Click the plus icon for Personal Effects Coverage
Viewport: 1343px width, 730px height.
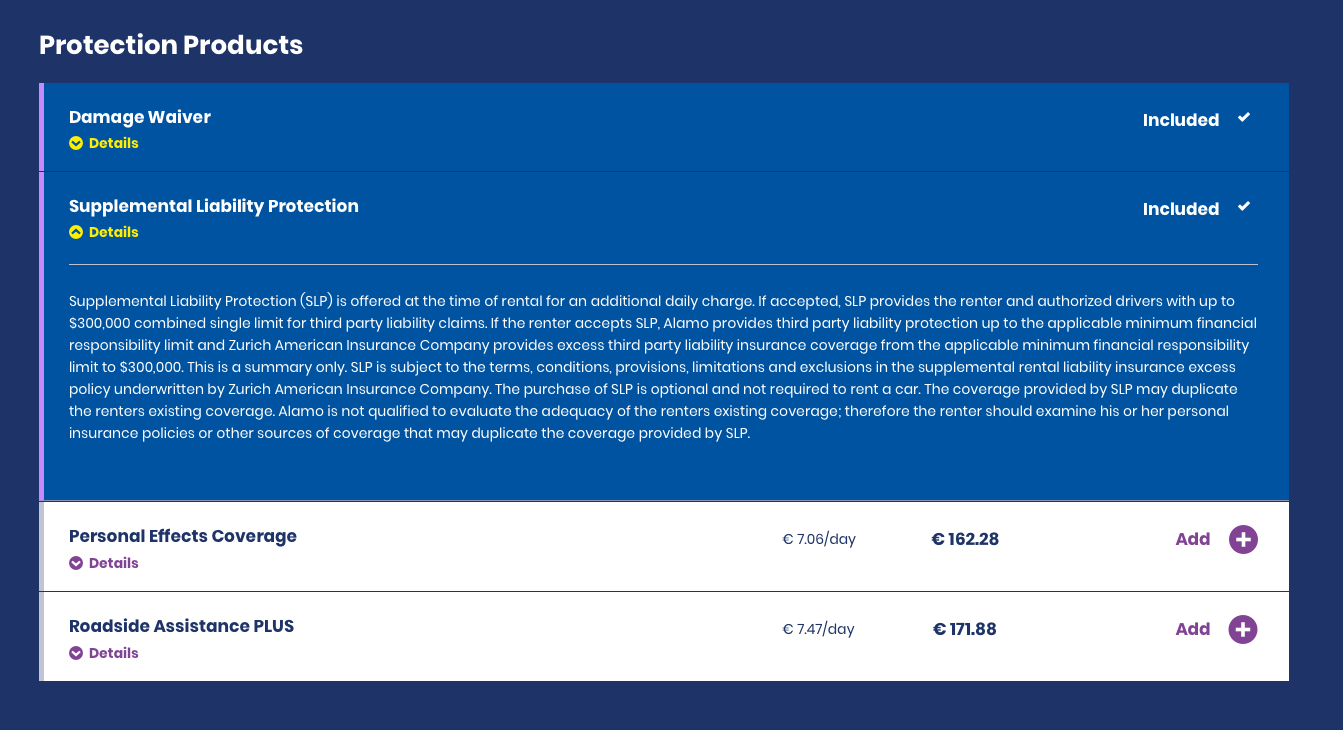(1243, 540)
